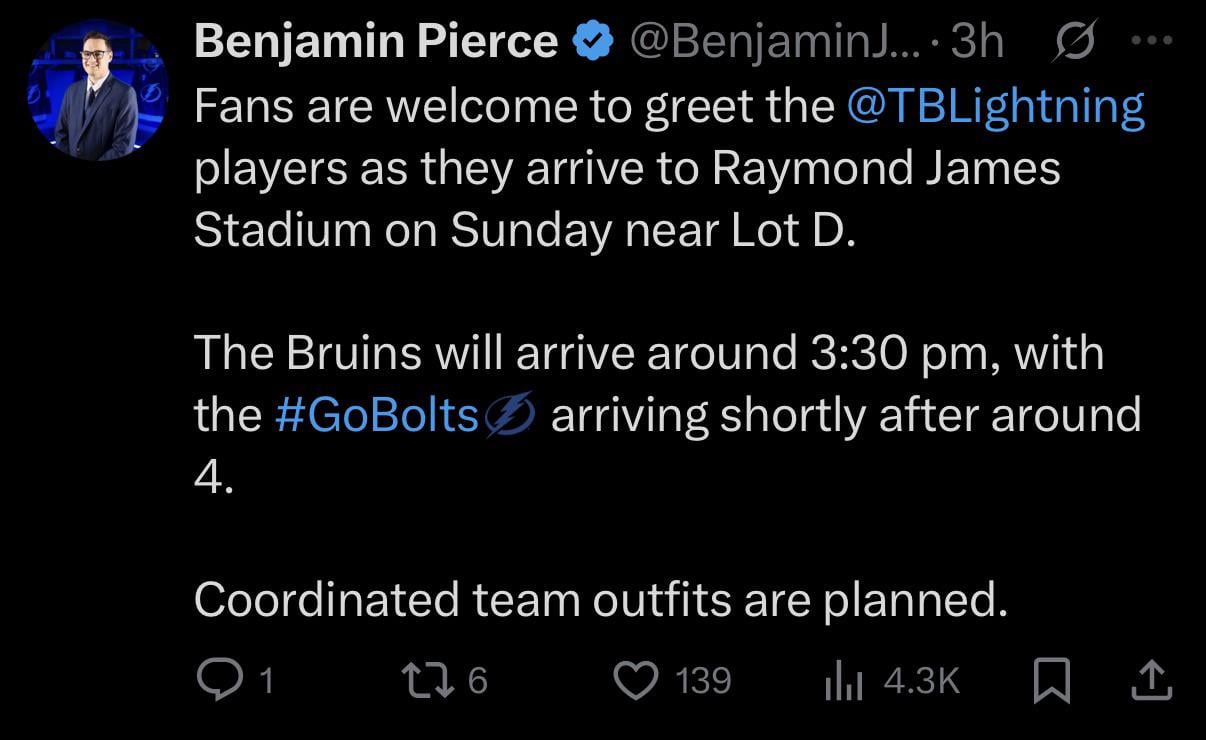Open the 3h timestamp link
Screen dimensions: 1206x740
click(x=978, y=40)
